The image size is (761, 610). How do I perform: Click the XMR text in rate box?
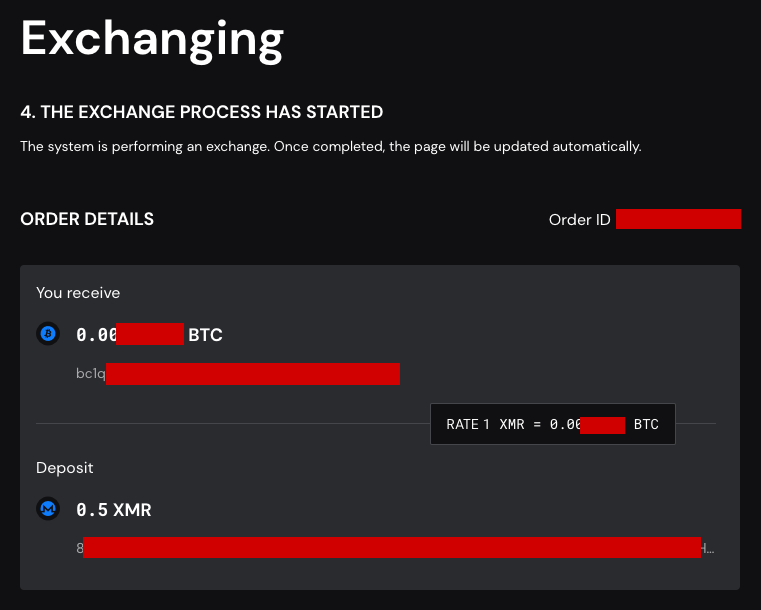pyautogui.click(x=512, y=425)
